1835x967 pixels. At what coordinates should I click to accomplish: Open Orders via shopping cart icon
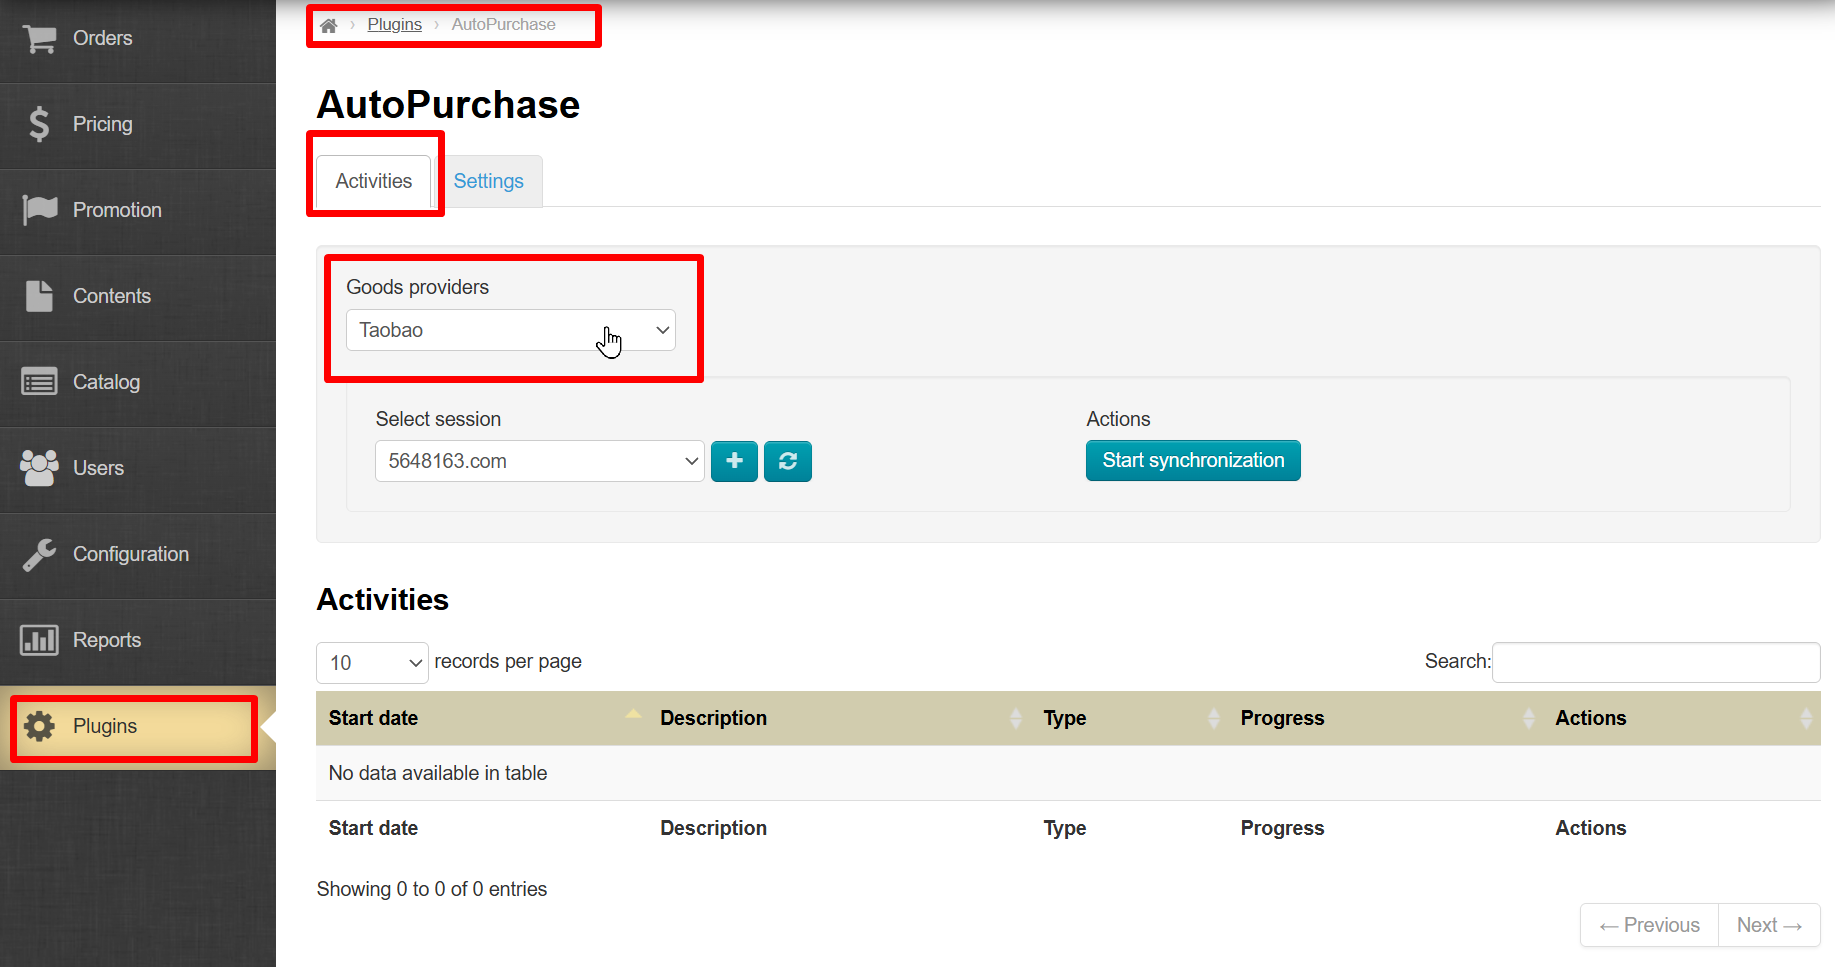(39, 39)
